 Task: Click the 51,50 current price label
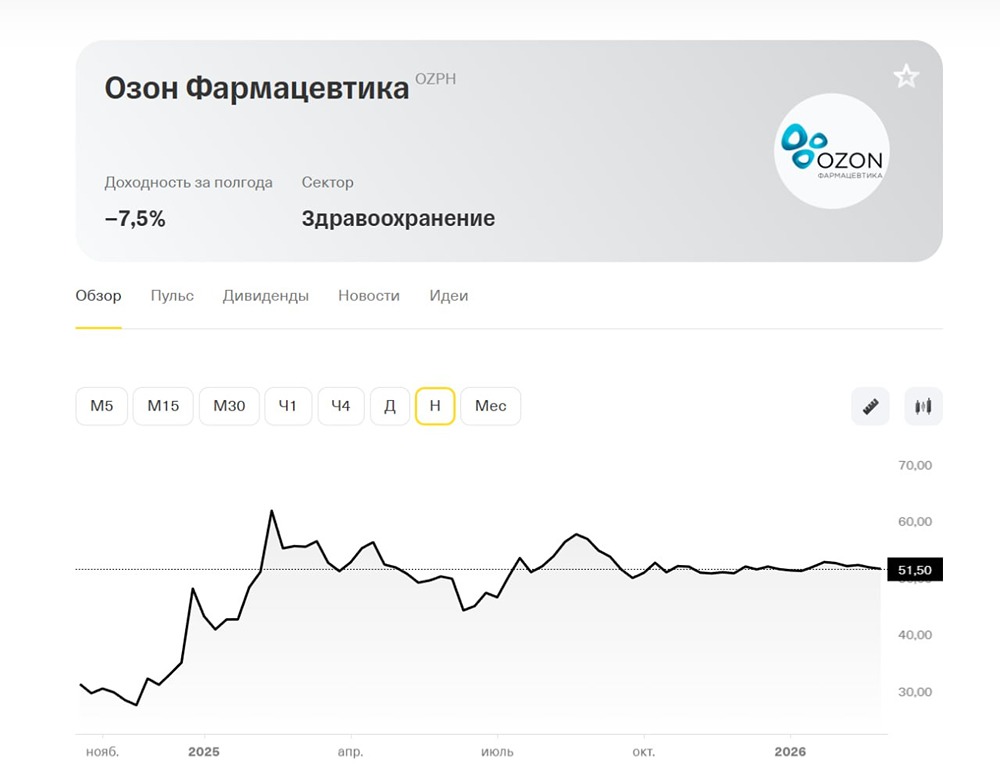[914, 570]
